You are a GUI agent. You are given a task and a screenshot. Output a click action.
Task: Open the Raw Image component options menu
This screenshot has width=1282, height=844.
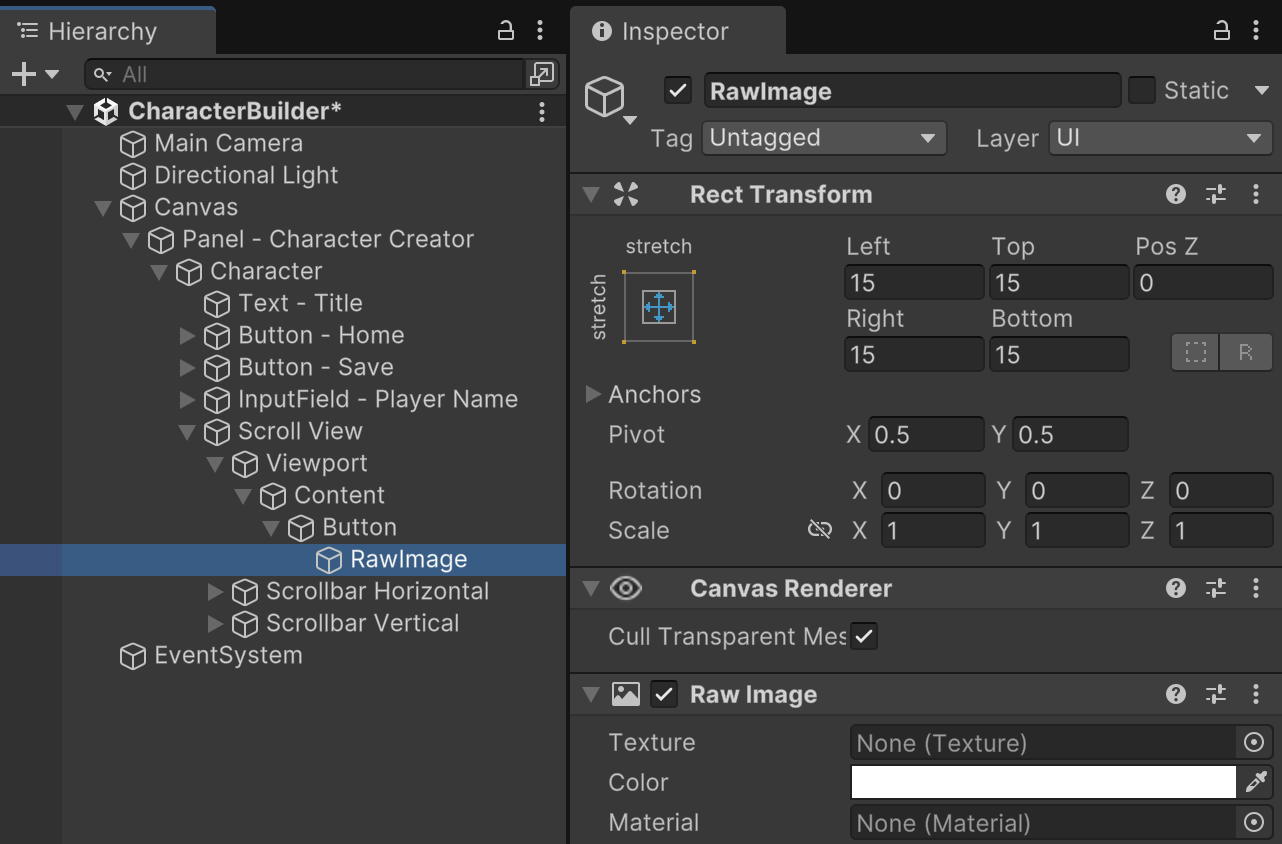pyautogui.click(x=1256, y=694)
